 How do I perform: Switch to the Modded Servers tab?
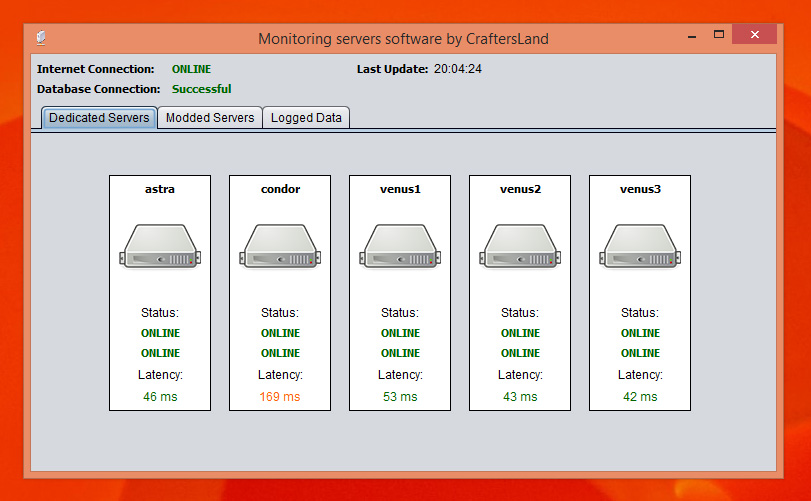pyautogui.click(x=210, y=118)
